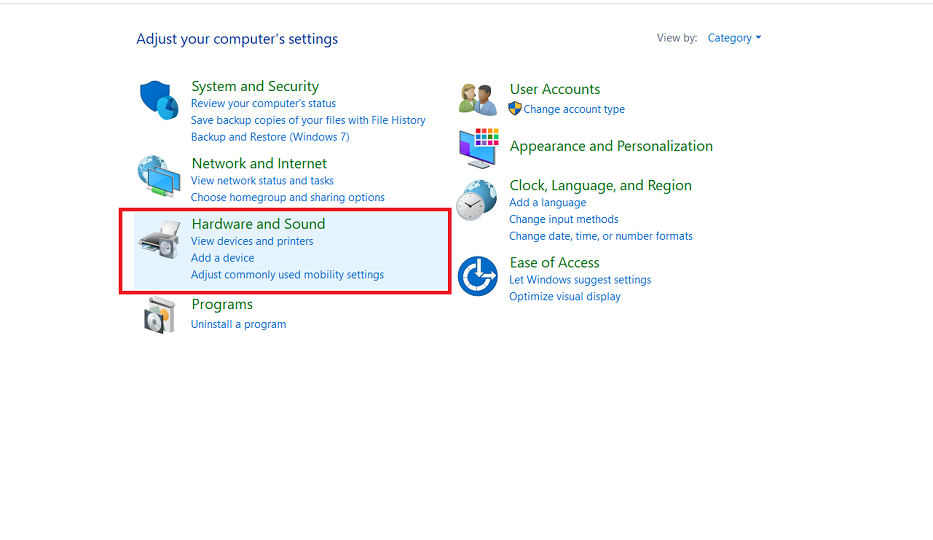This screenshot has height=540, width=933.
Task: Select Optimize visual display link
Action: click(x=565, y=297)
